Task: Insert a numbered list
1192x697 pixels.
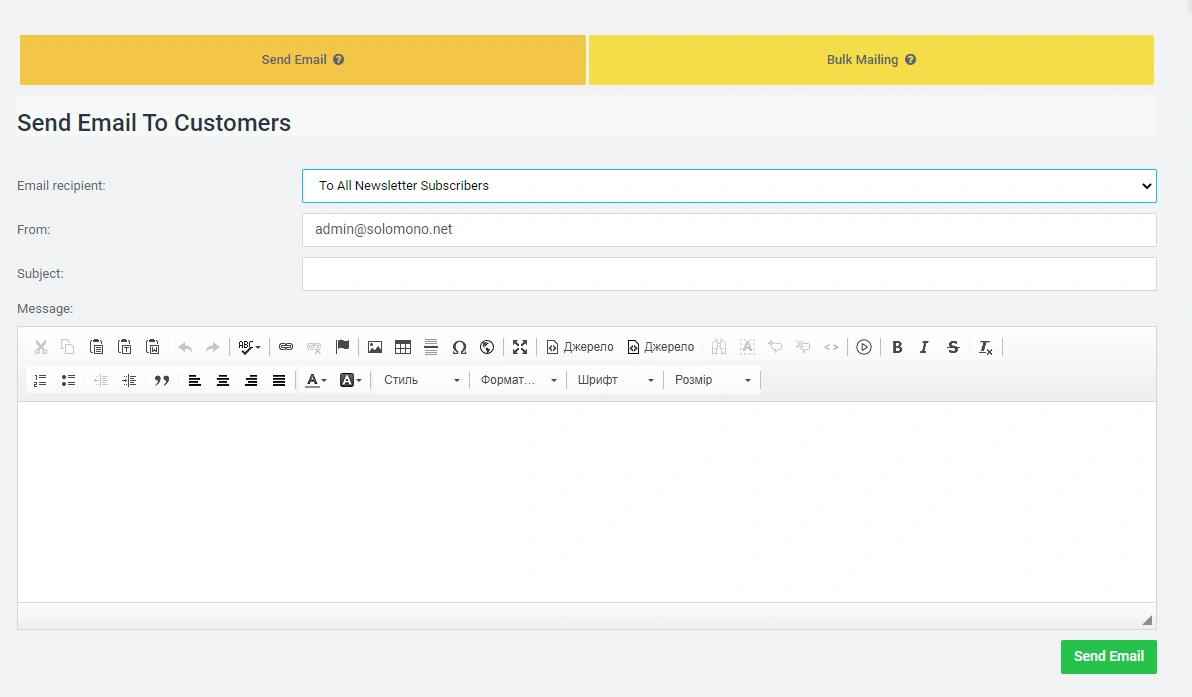Action: 40,380
